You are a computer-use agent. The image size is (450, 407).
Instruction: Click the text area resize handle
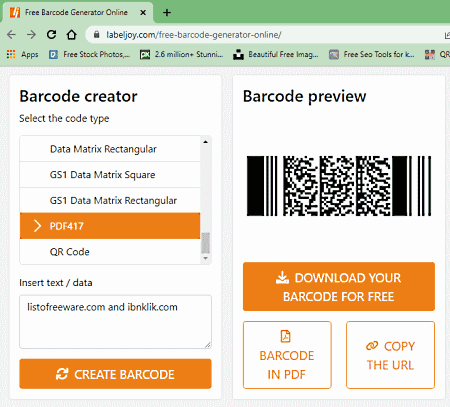point(208,345)
